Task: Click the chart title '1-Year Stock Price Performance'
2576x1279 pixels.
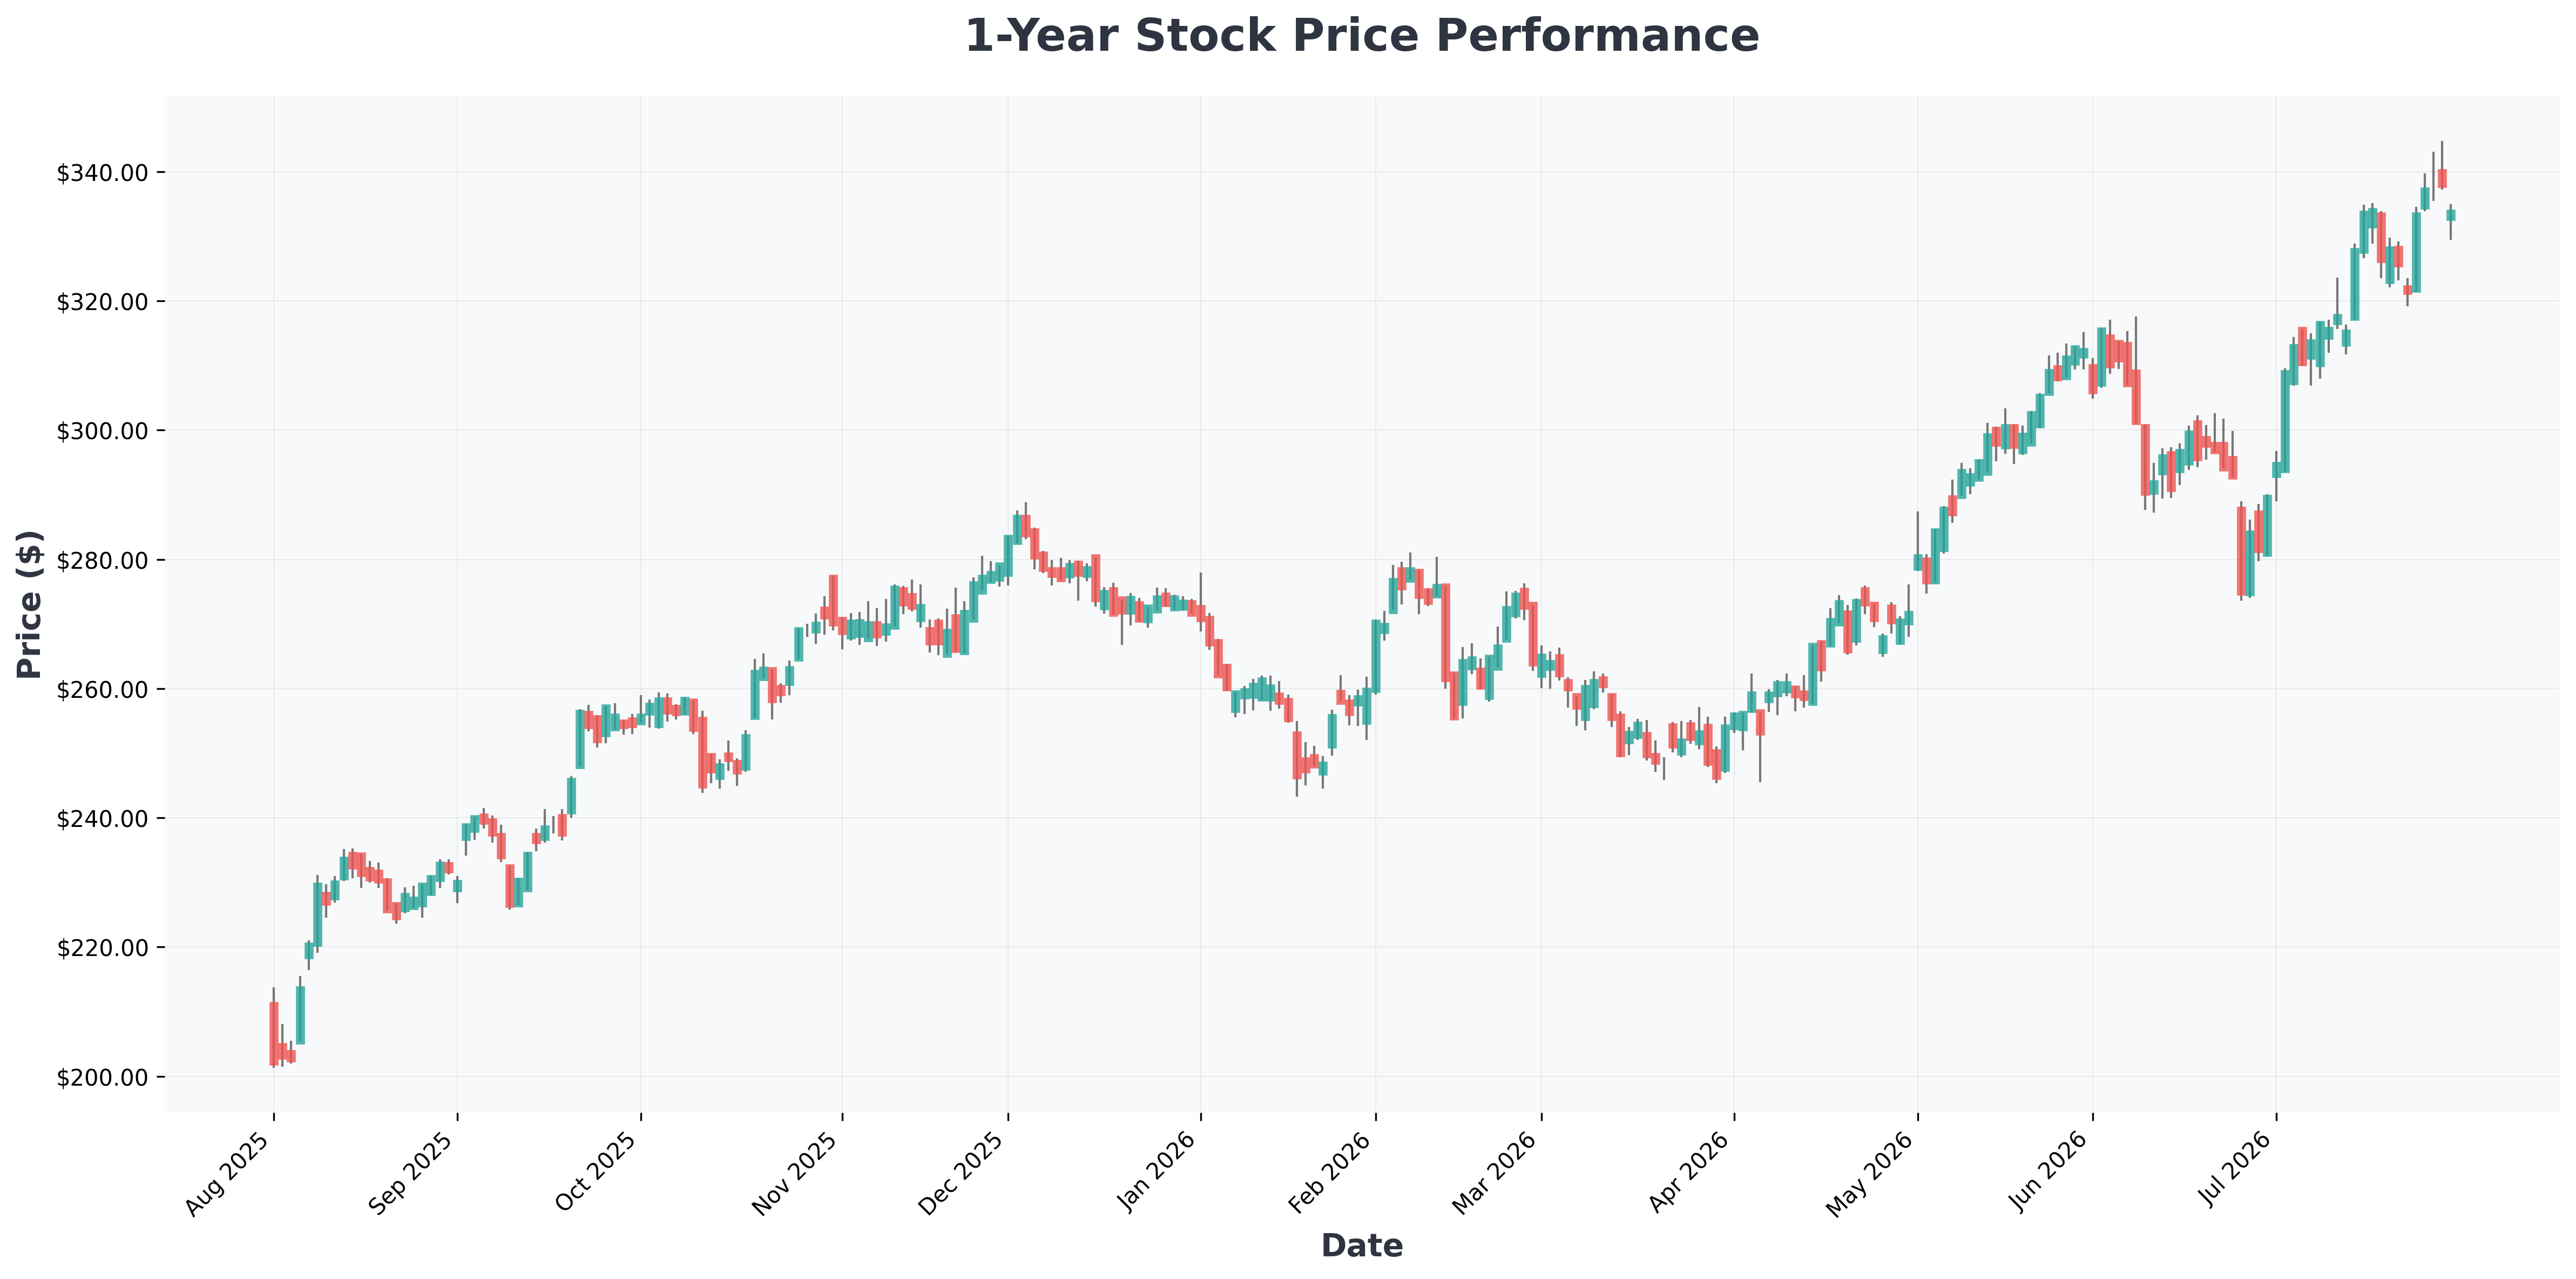Action: (x=1361, y=37)
